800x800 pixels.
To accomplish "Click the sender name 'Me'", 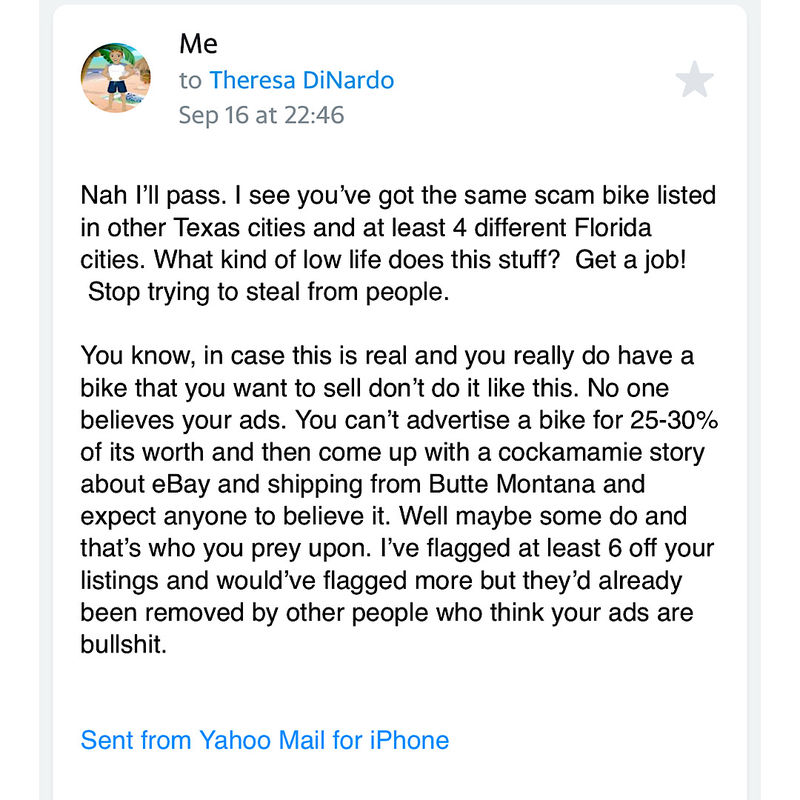I will (198, 44).
